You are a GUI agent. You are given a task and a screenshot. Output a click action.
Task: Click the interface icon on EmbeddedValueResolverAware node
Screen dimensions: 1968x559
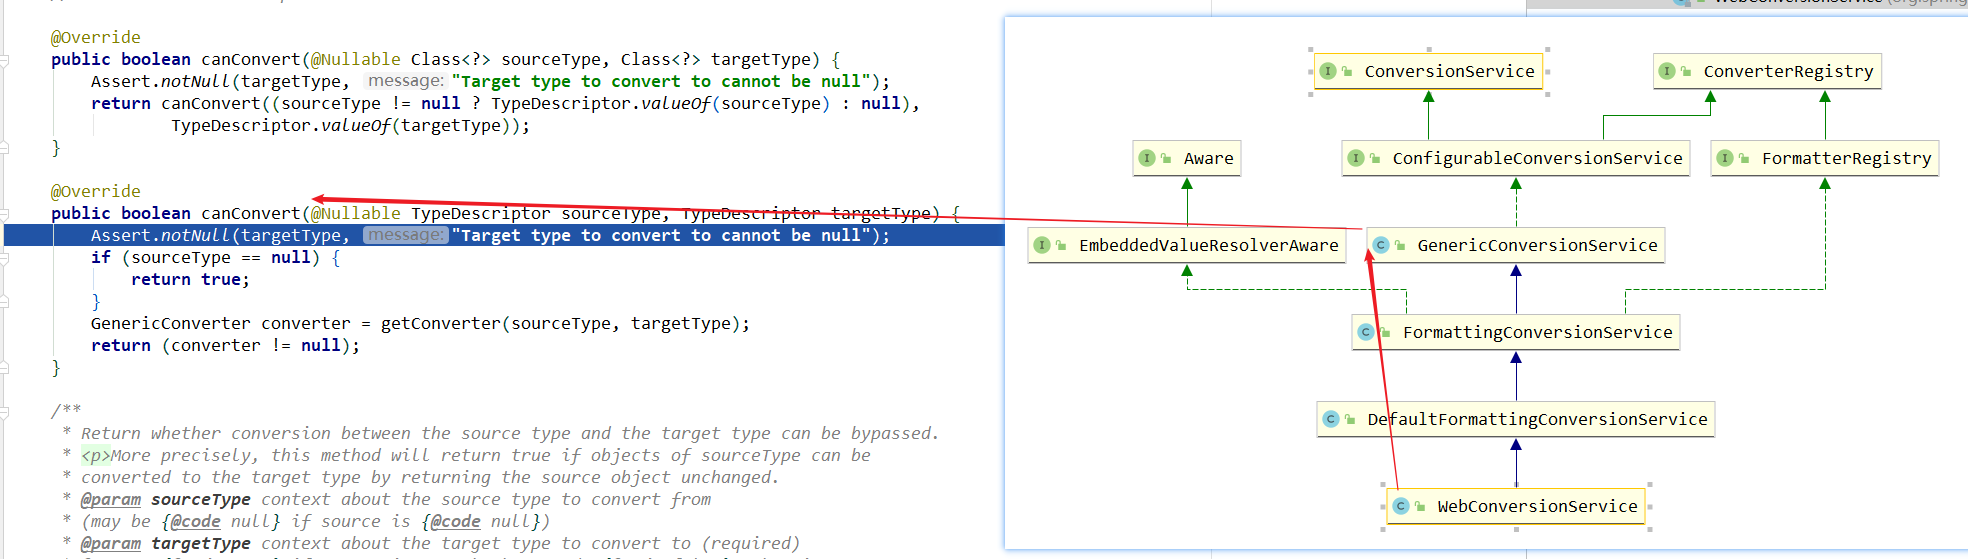click(x=1042, y=245)
